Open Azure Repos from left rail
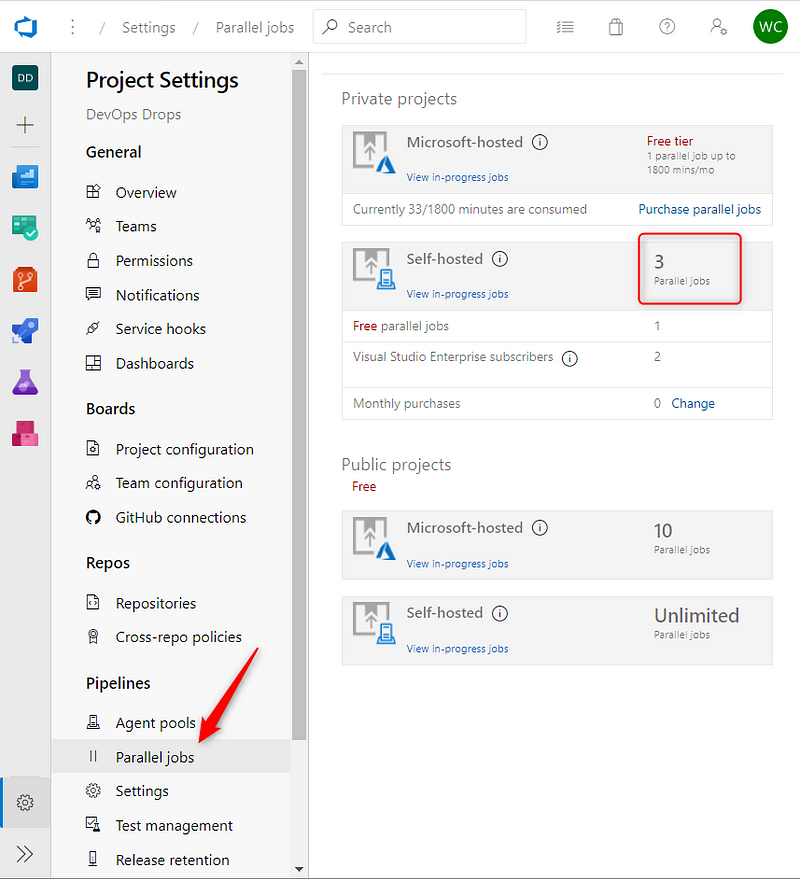 [25, 279]
